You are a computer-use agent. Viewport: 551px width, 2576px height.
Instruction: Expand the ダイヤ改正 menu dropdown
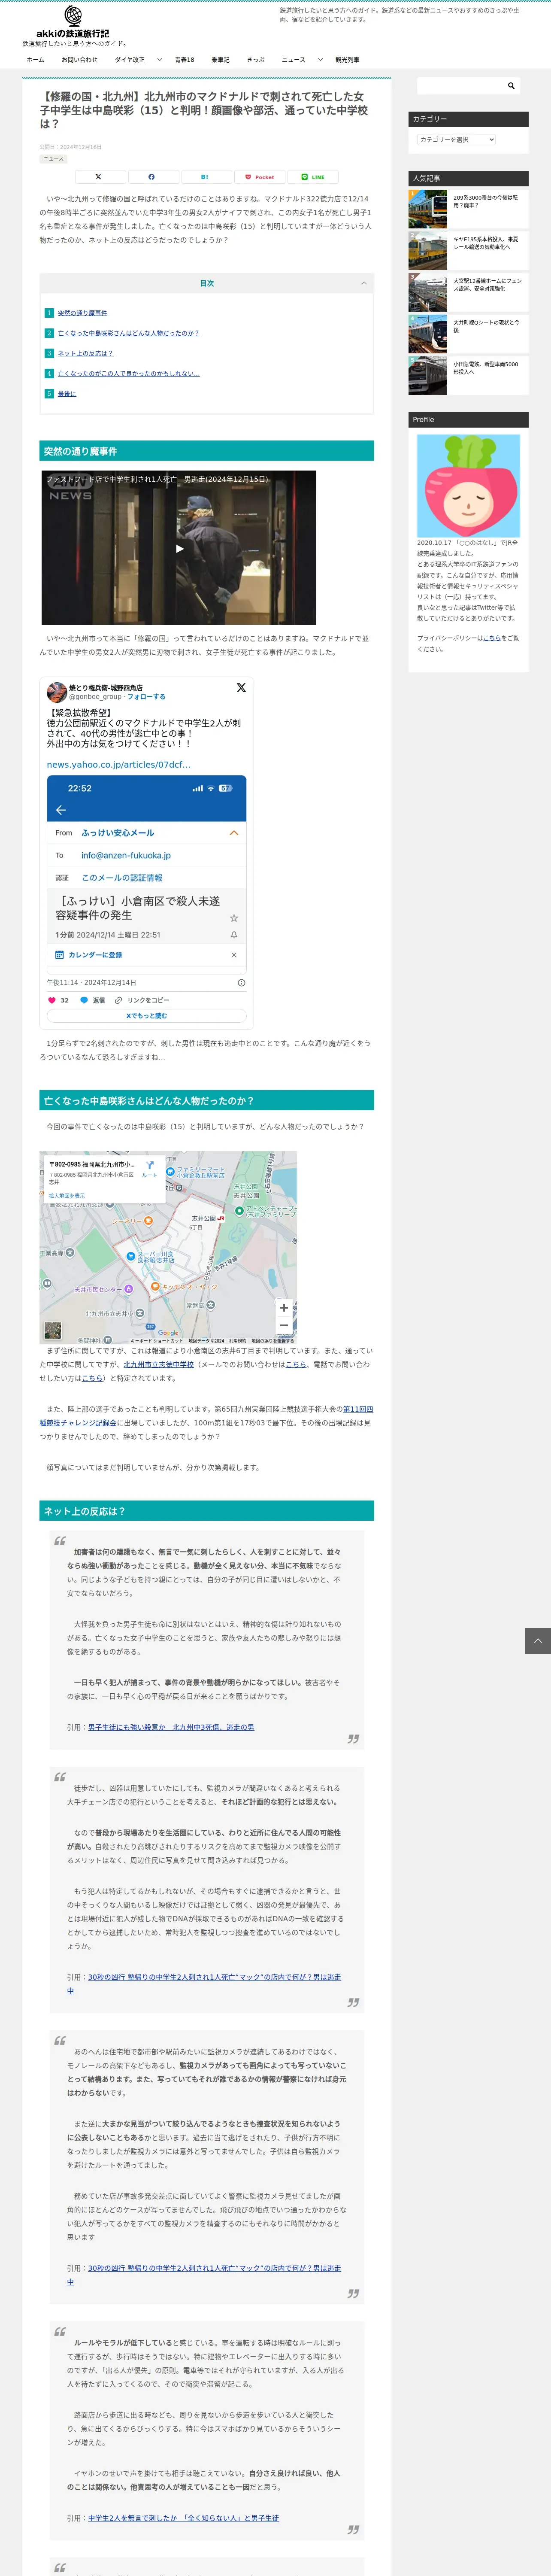point(159,60)
